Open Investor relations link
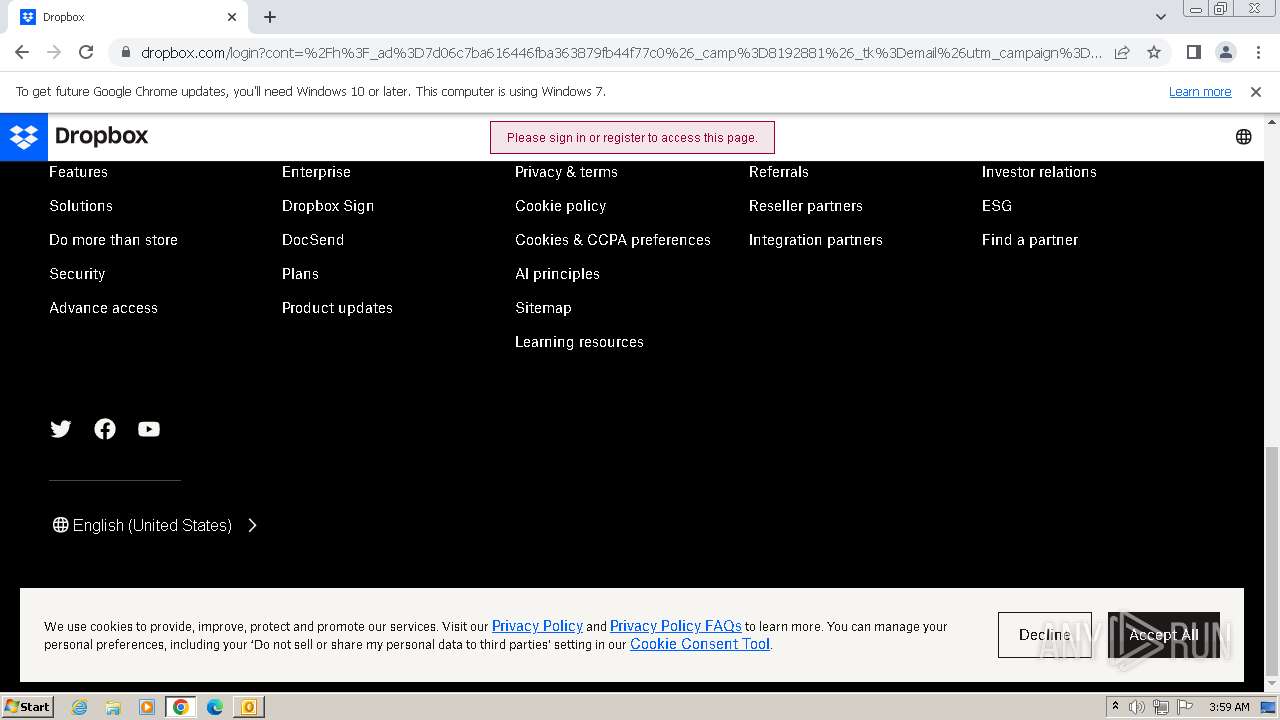This screenshot has width=1280, height=720. [1039, 172]
